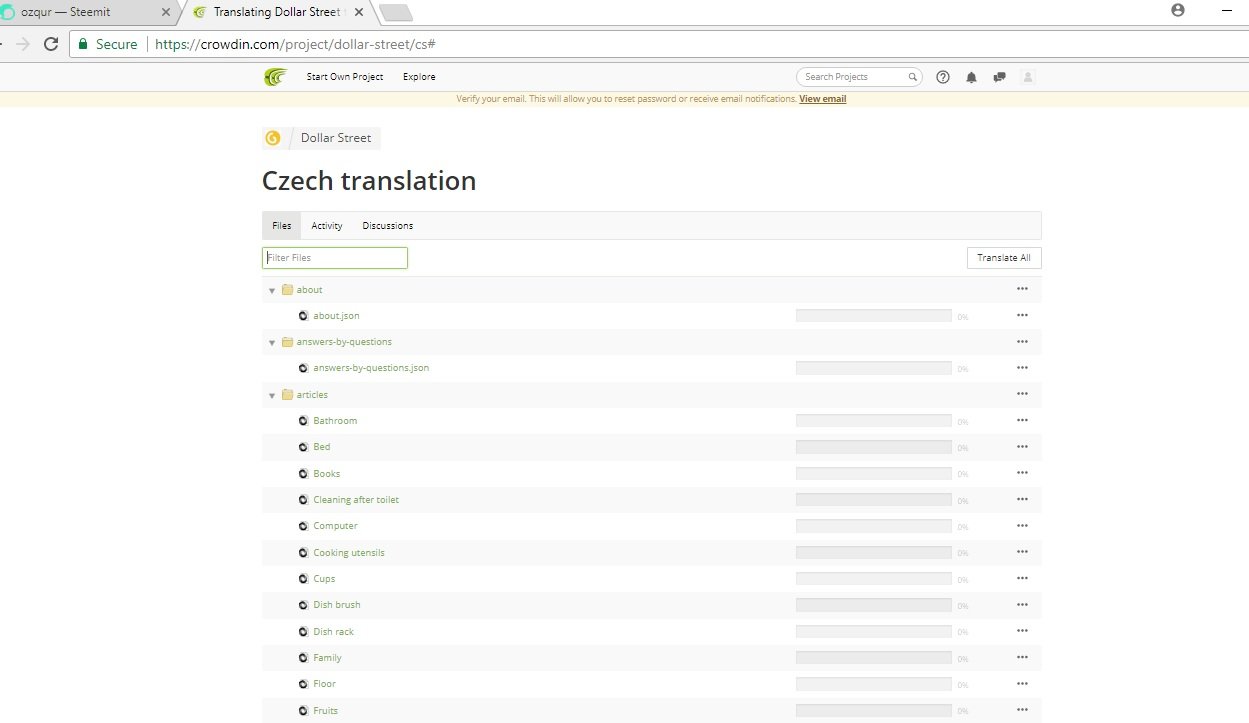Open the Explore menu item
The width and height of the screenshot is (1249, 723).
[x=419, y=77]
